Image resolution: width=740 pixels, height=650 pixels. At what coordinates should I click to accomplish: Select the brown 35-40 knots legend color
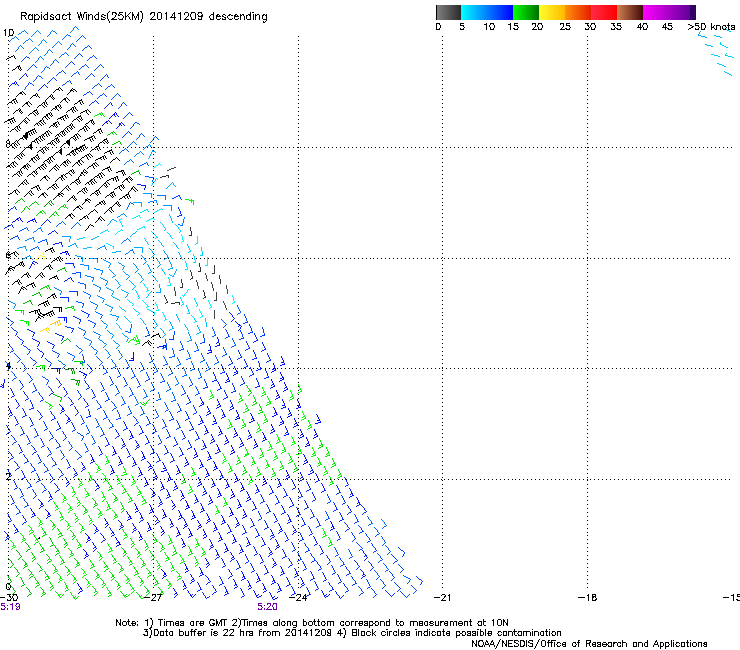630,12
